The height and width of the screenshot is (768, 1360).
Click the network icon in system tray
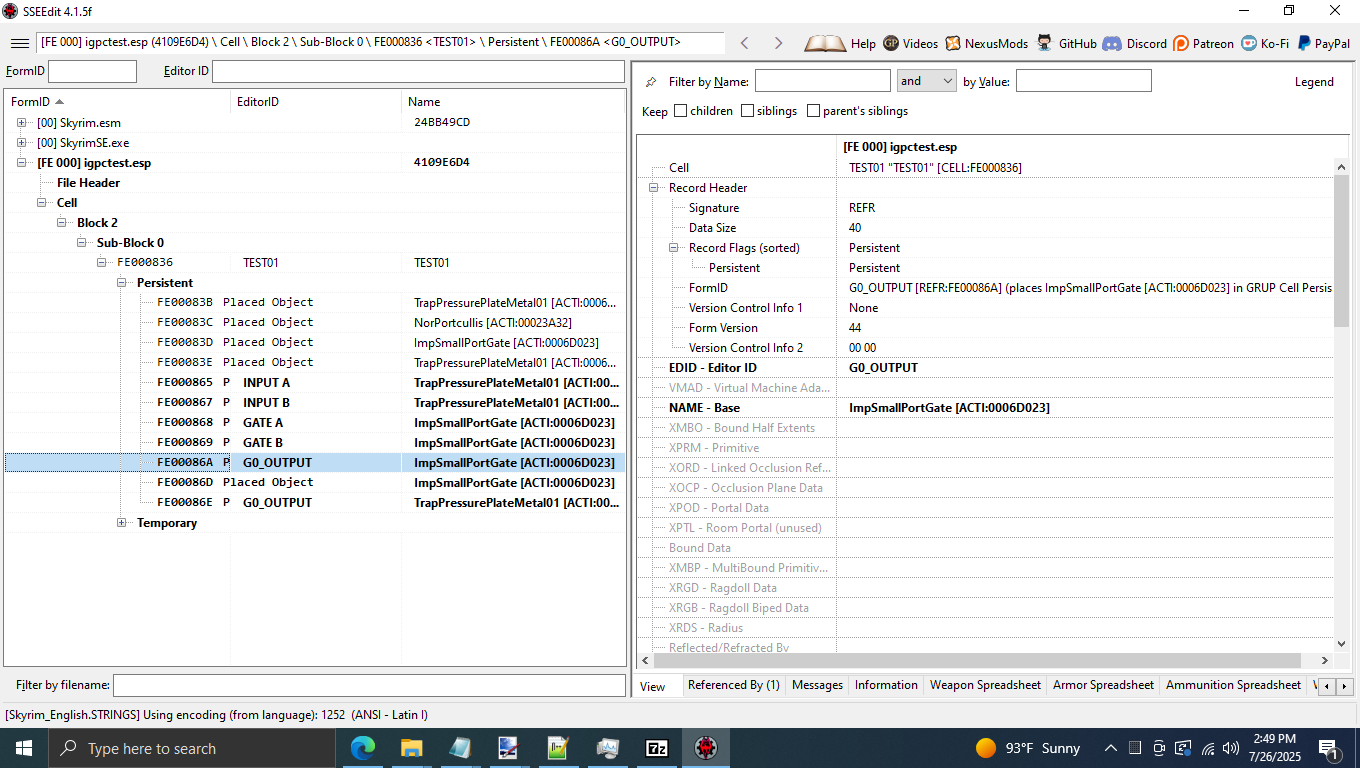1208,748
